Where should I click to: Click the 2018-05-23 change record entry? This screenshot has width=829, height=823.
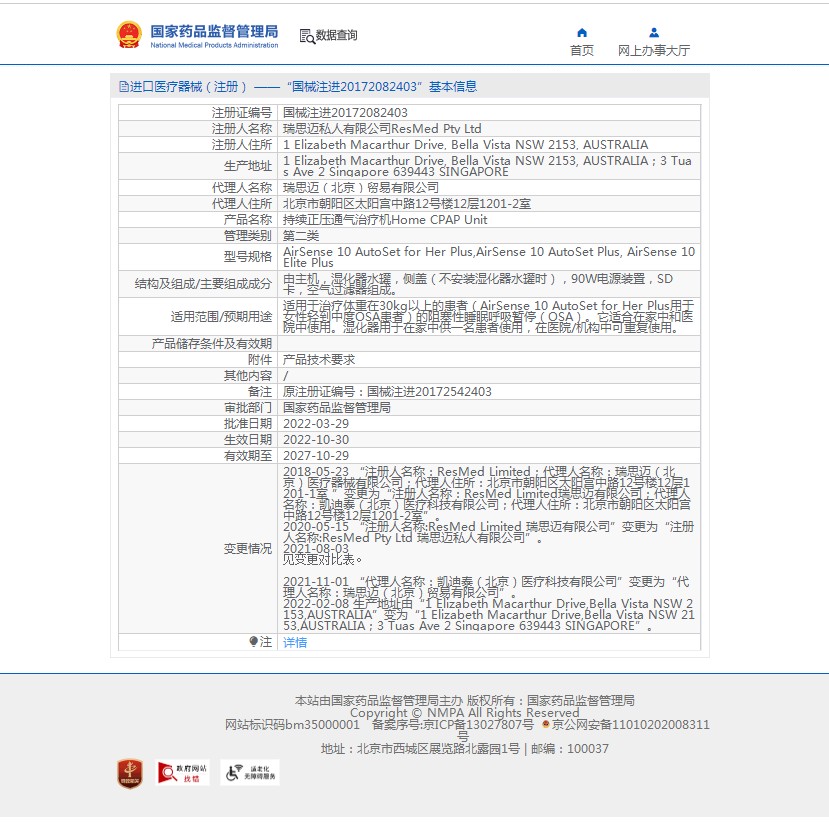click(x=487, y=494)
